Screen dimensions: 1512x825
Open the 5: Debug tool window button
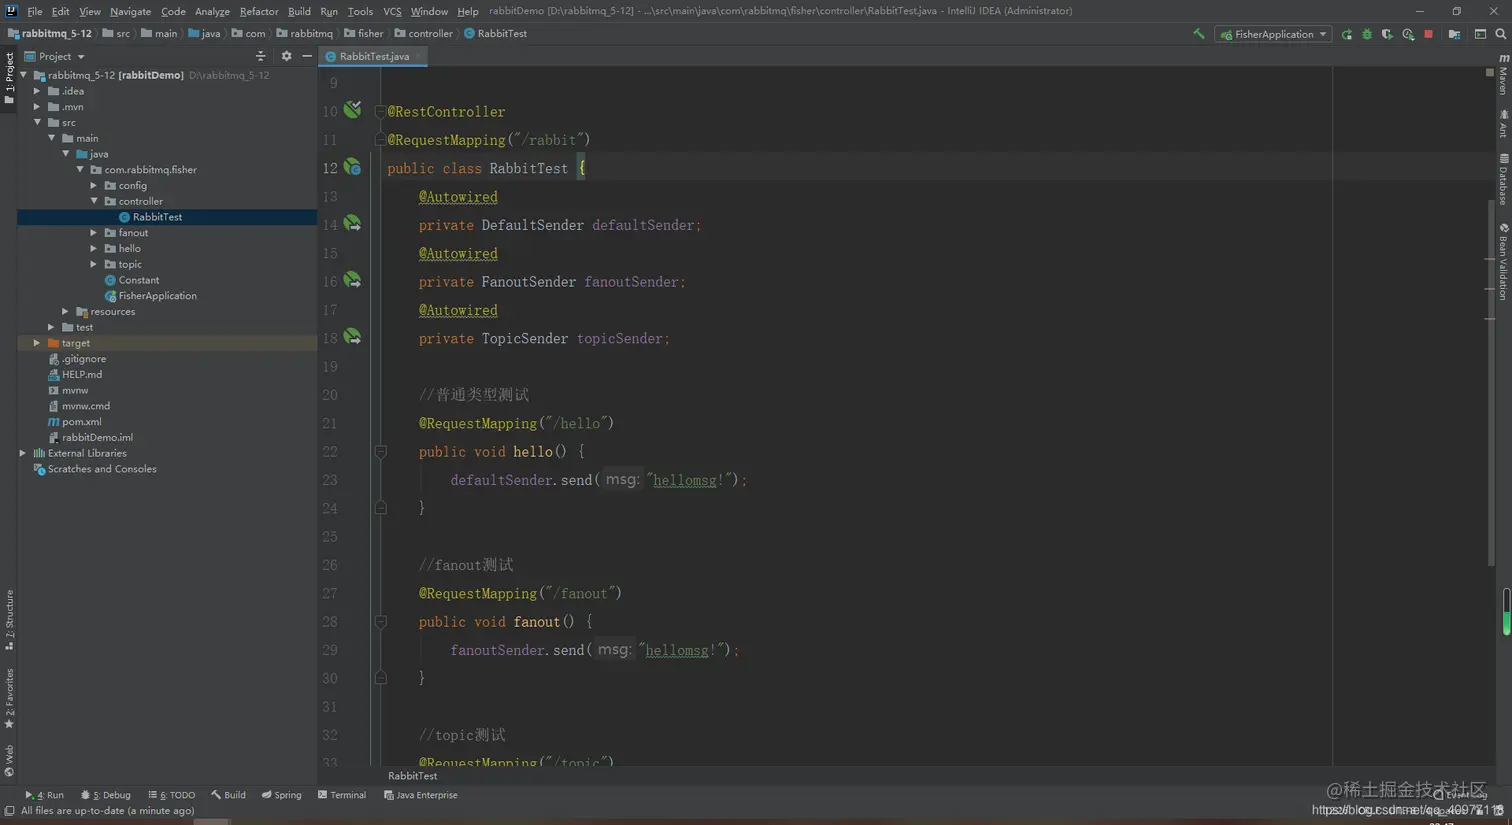pos(106,795)
